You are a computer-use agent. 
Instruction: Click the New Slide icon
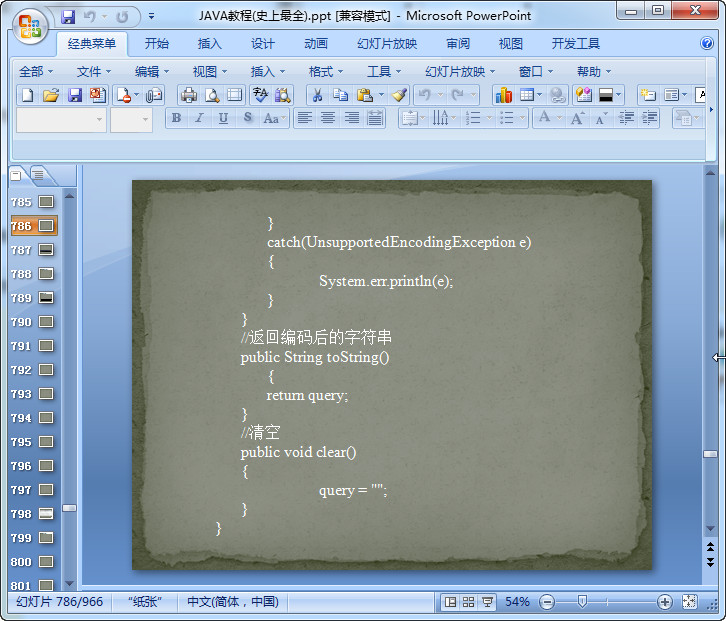click(x=648, y=95)
